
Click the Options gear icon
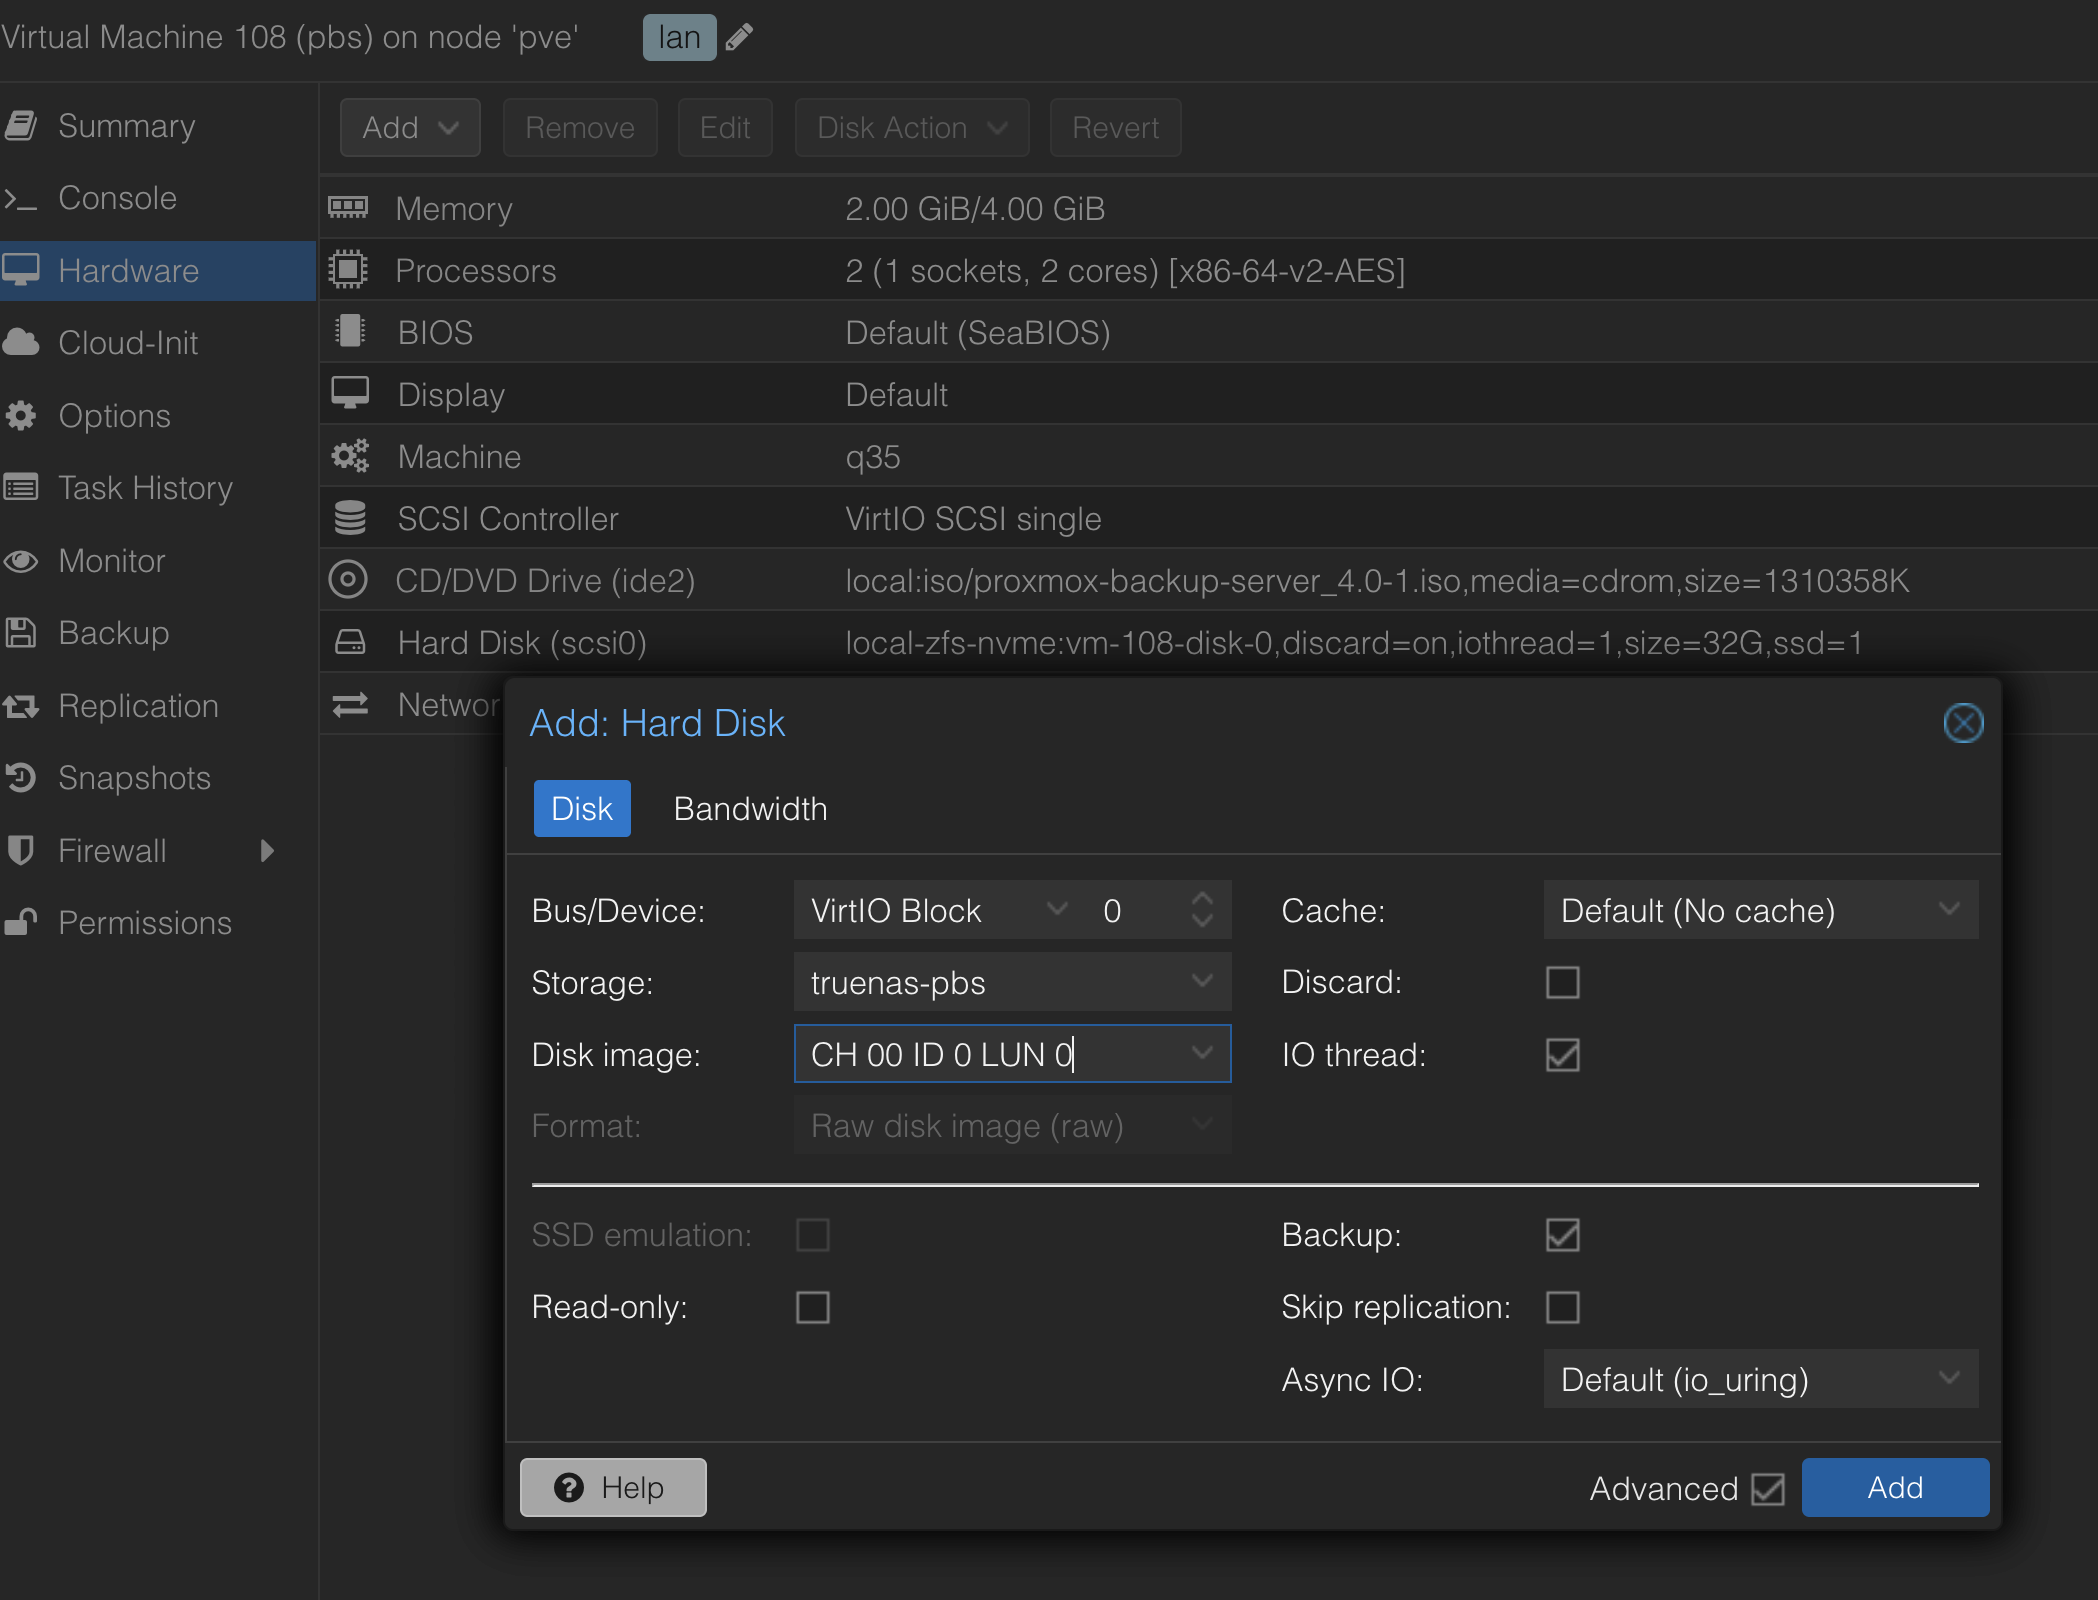click(x=21, y=415)
